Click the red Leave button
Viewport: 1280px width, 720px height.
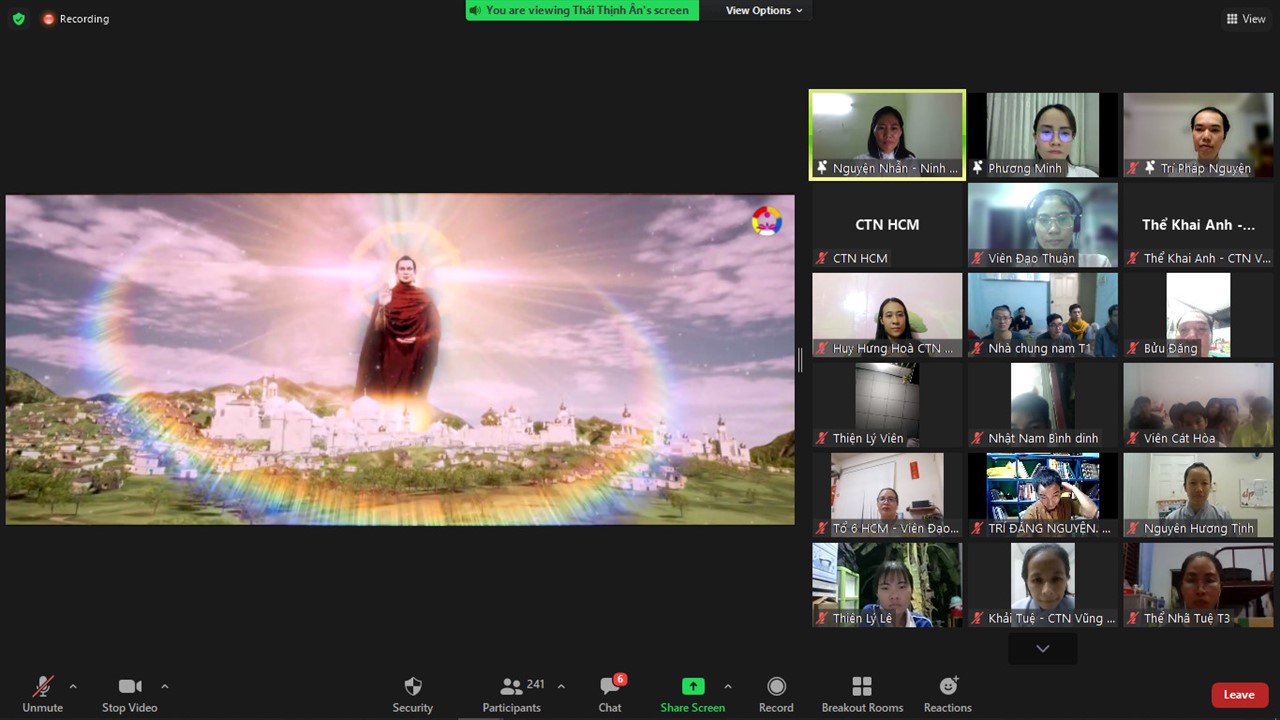pyautogui.click(x=1239, y=695)
